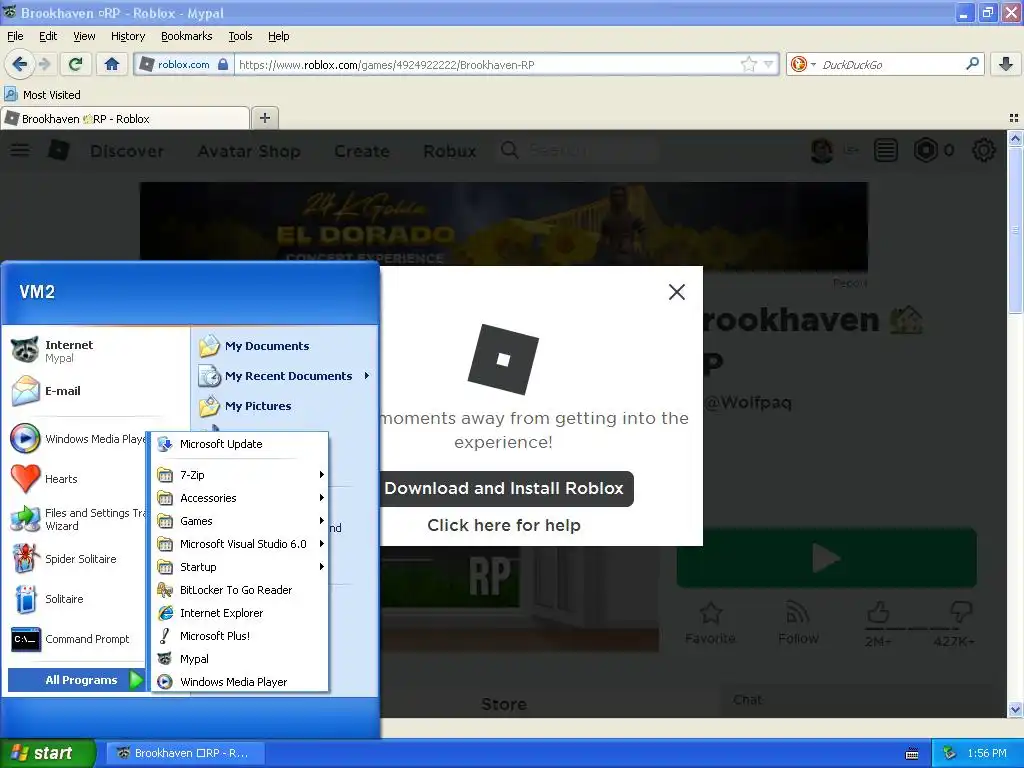Screen dimensions: 1024x768
Task: Click the padlock site security icon
Action: 223,64
